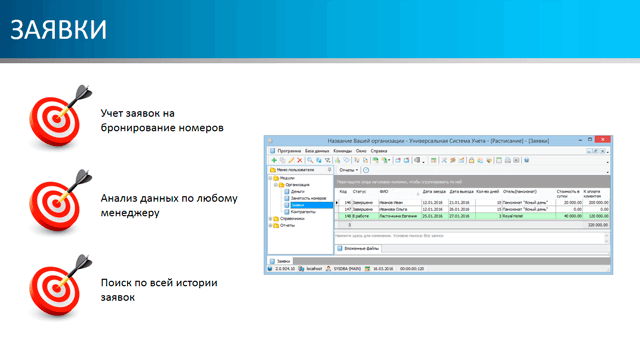Click the pencil edit record icon

click(x=291, y=160)
